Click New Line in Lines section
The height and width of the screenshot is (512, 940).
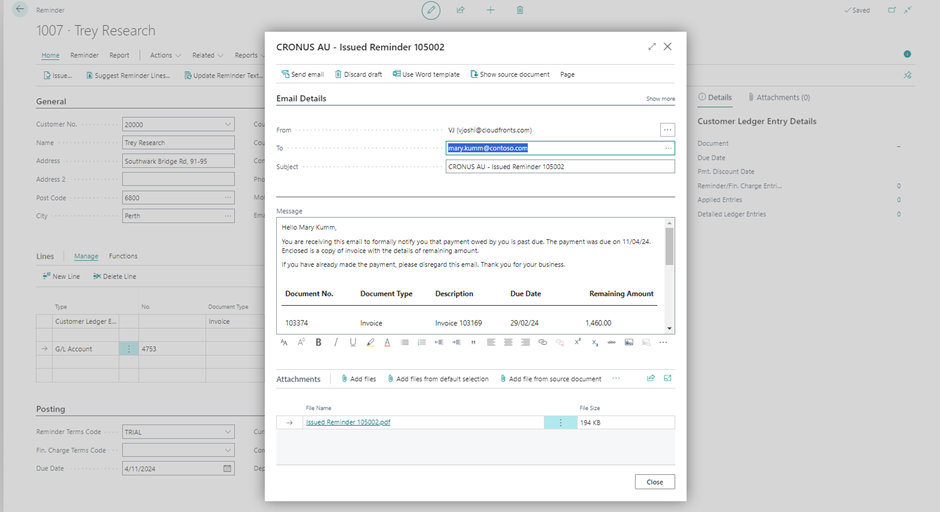tap(61, 276)
